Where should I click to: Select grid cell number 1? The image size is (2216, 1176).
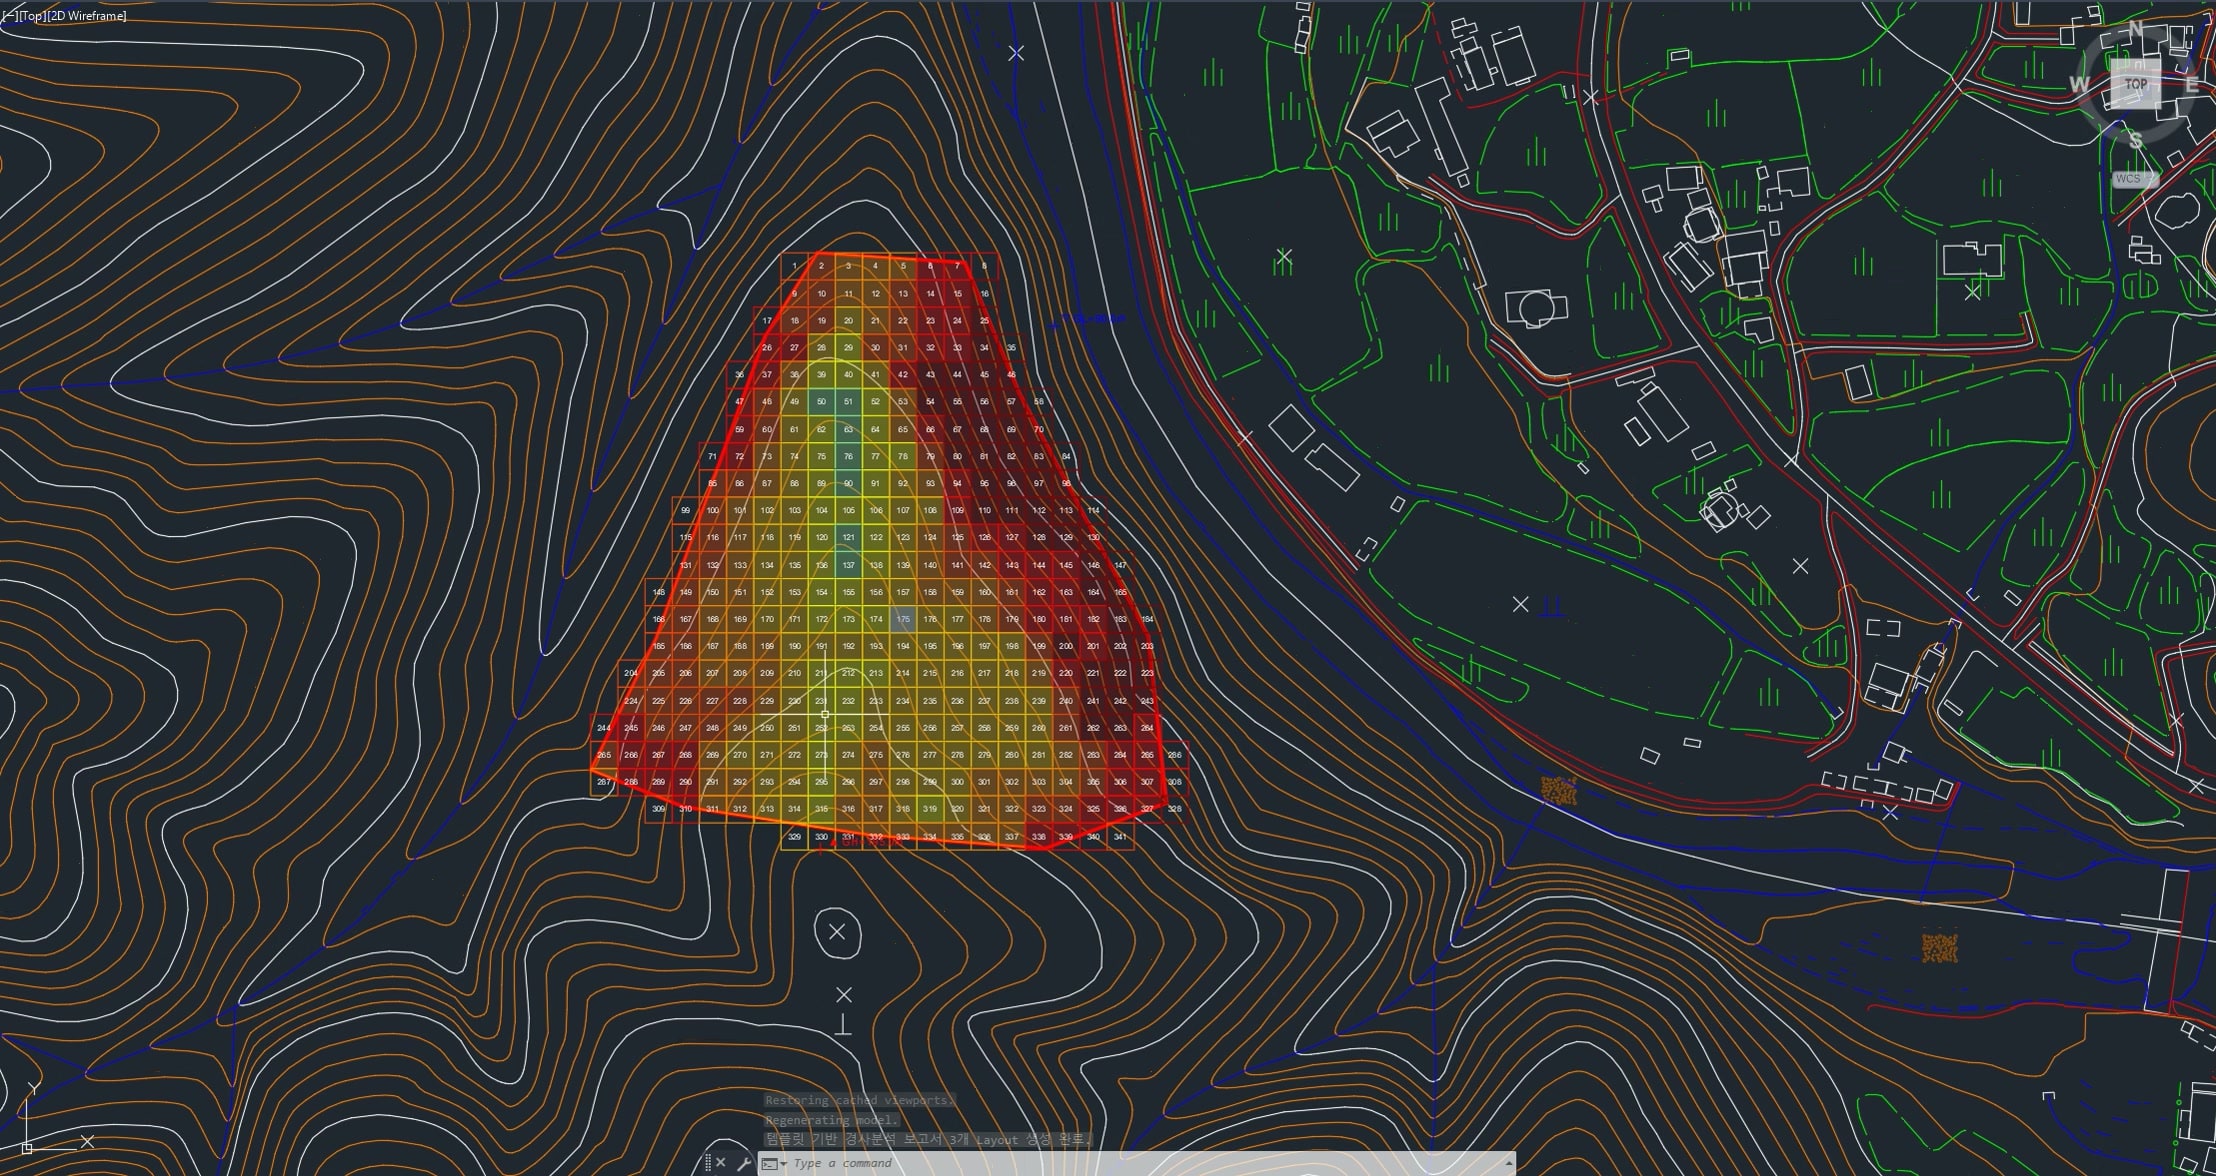[x=795, y=266]
